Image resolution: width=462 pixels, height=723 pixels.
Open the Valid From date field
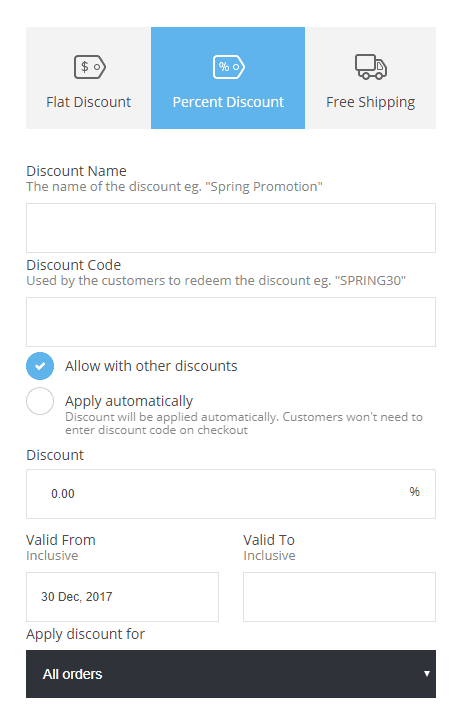click(x=123, y=597)
